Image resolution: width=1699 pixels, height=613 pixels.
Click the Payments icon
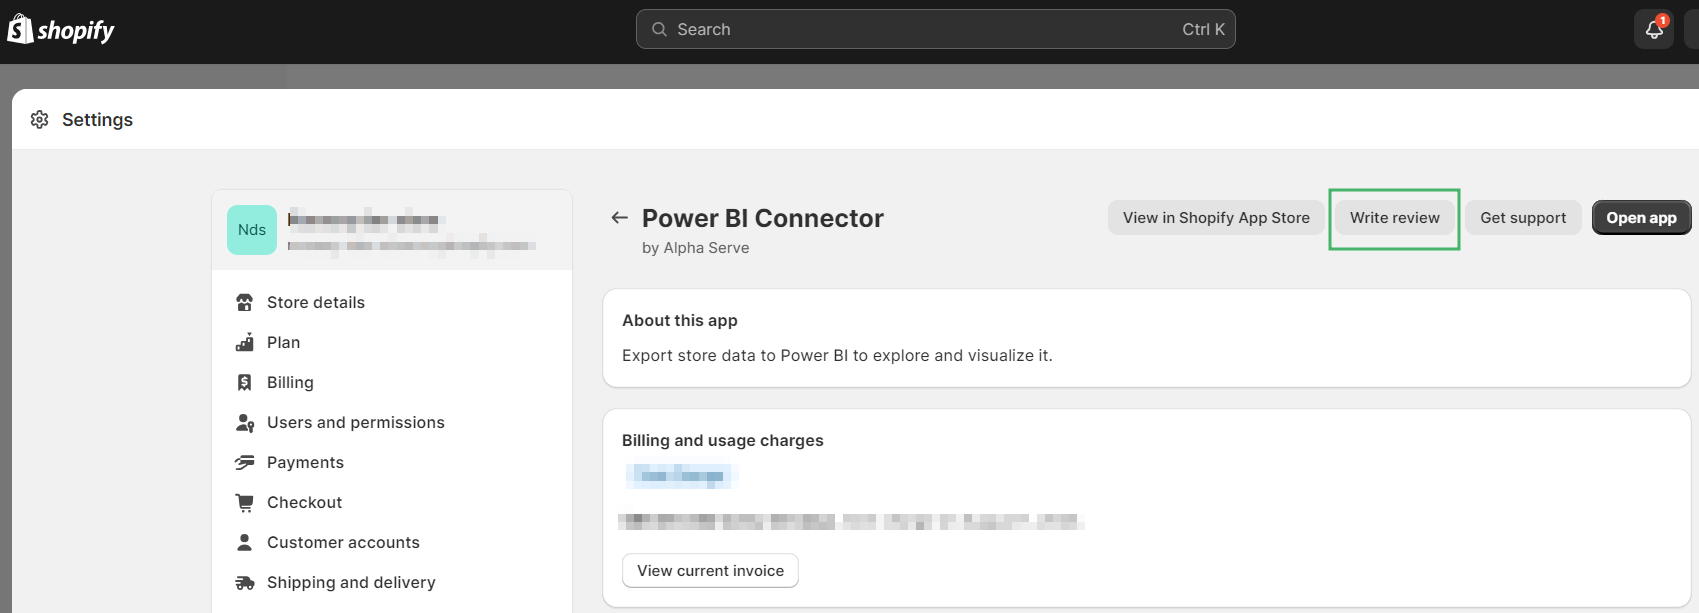tap(245, 462)
